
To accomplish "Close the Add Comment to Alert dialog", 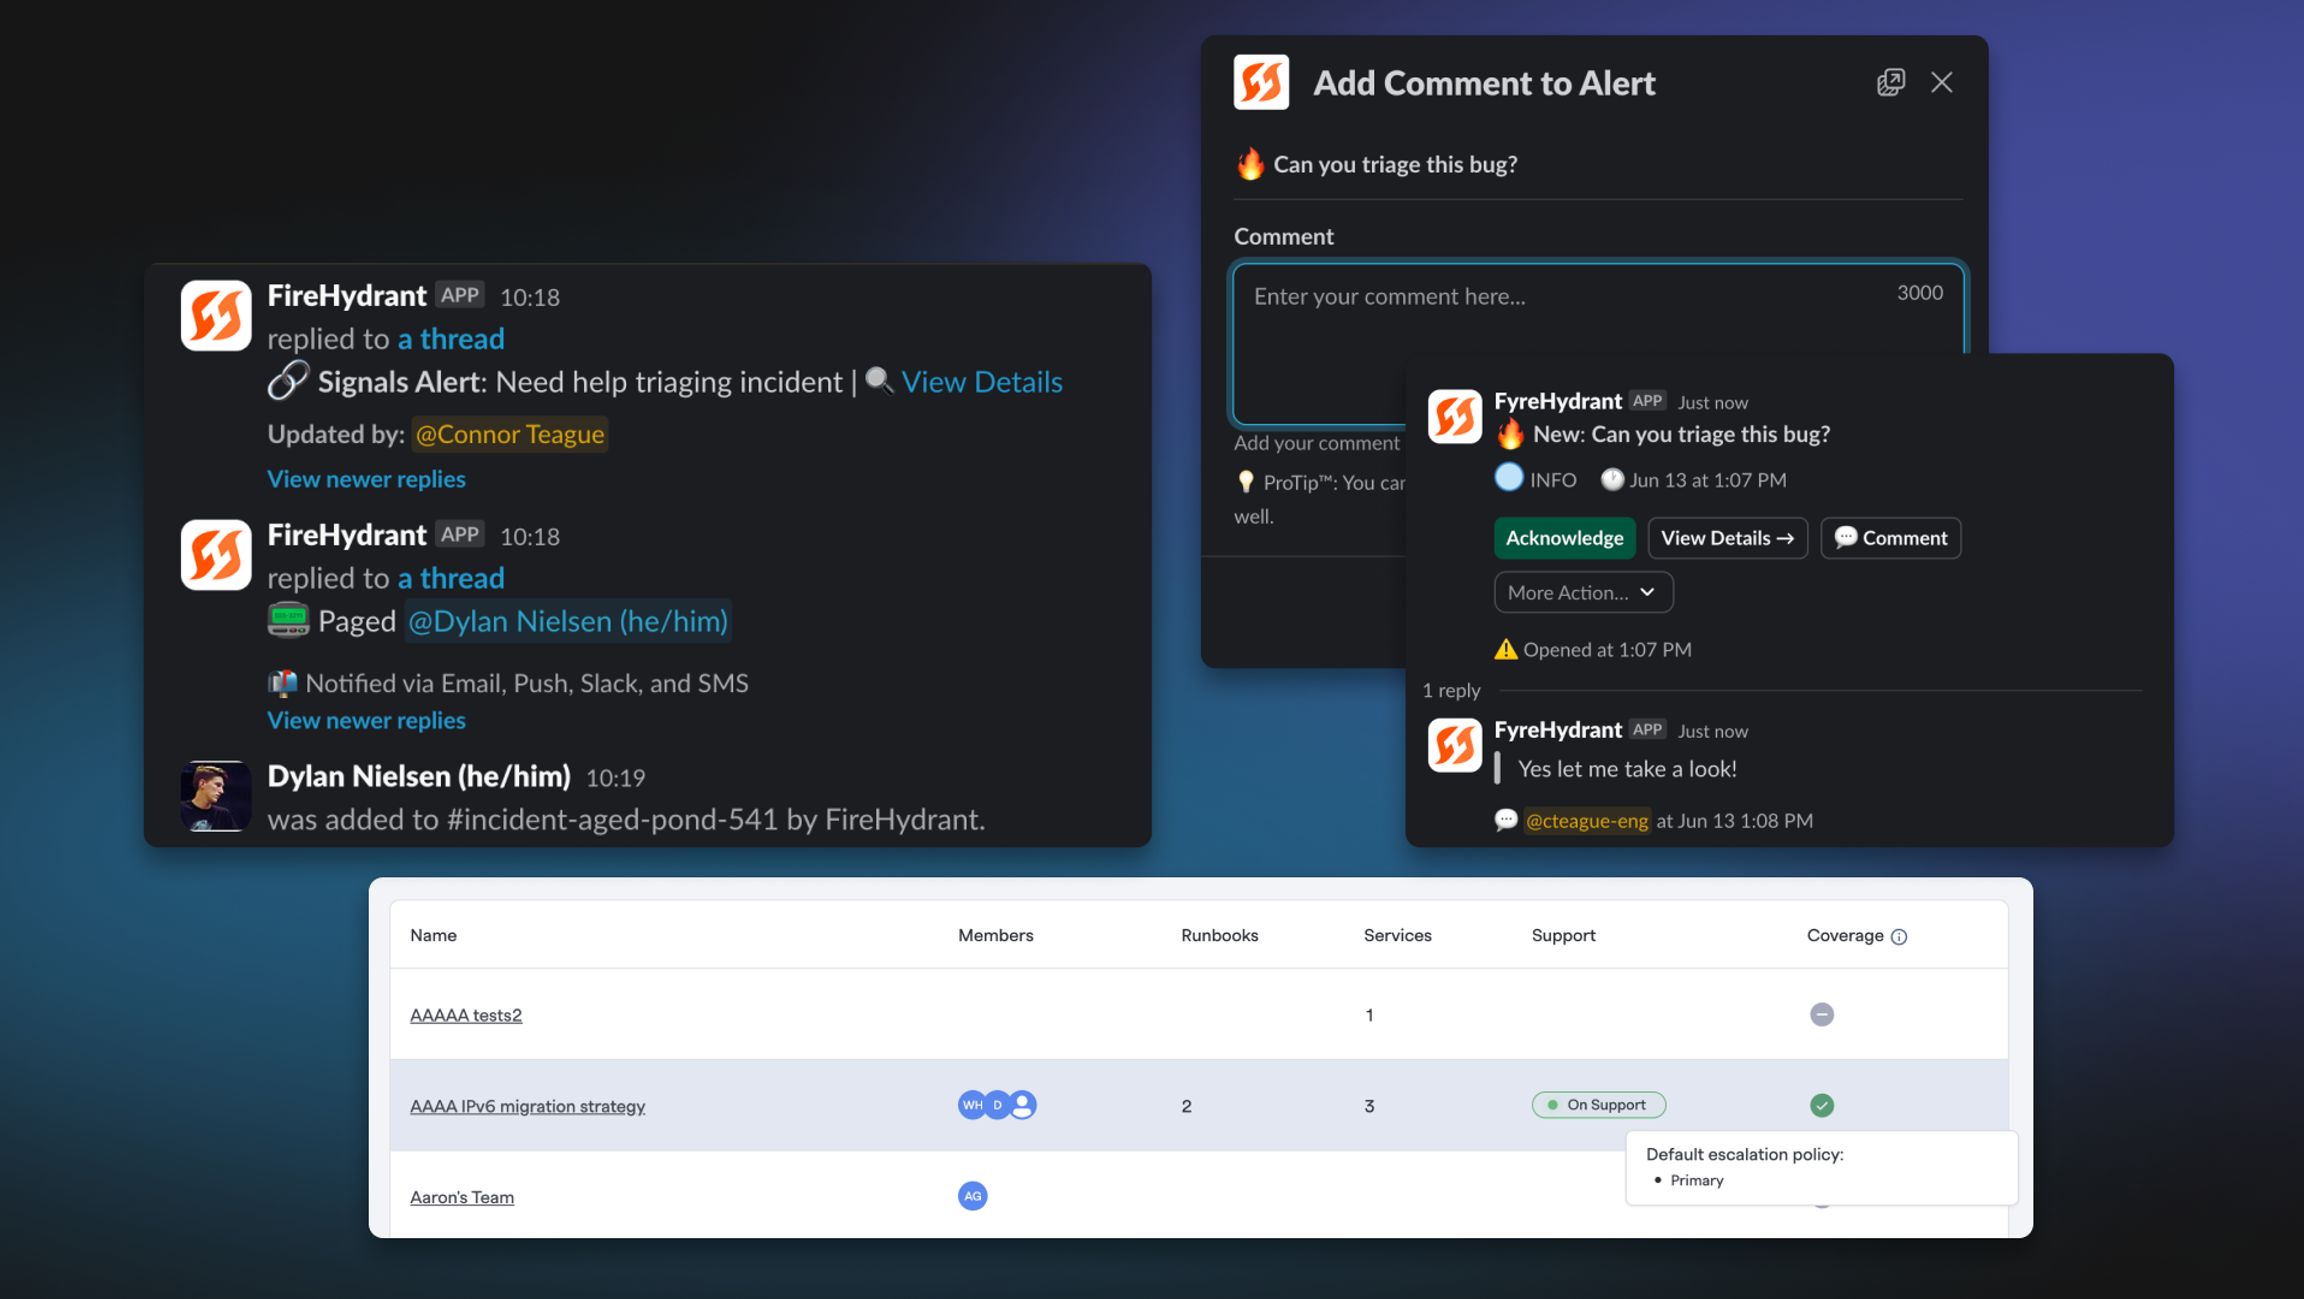I will click(x=1941, y=82).
